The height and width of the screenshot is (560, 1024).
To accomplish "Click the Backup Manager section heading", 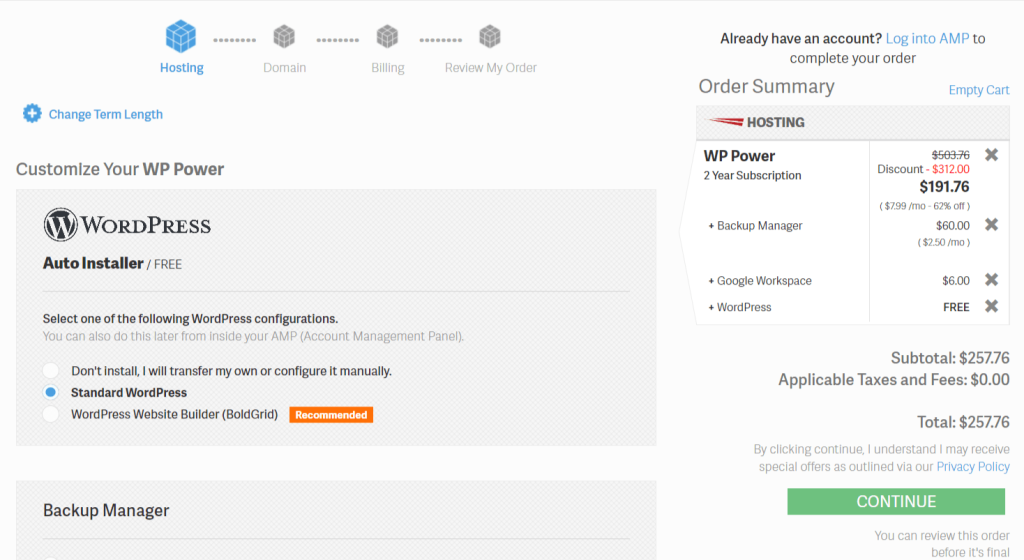I will tap(106, 510).
